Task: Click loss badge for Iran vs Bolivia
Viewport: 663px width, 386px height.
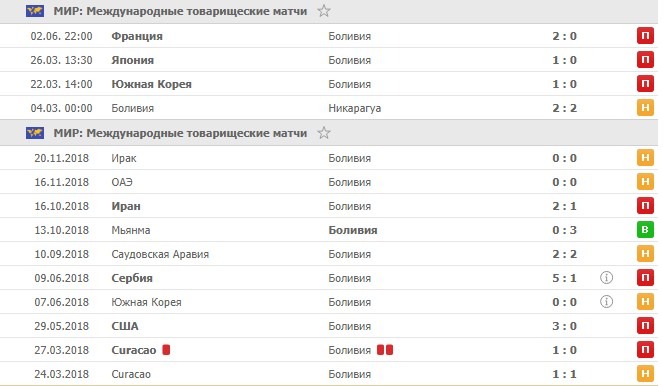Action: pos(645,206)
